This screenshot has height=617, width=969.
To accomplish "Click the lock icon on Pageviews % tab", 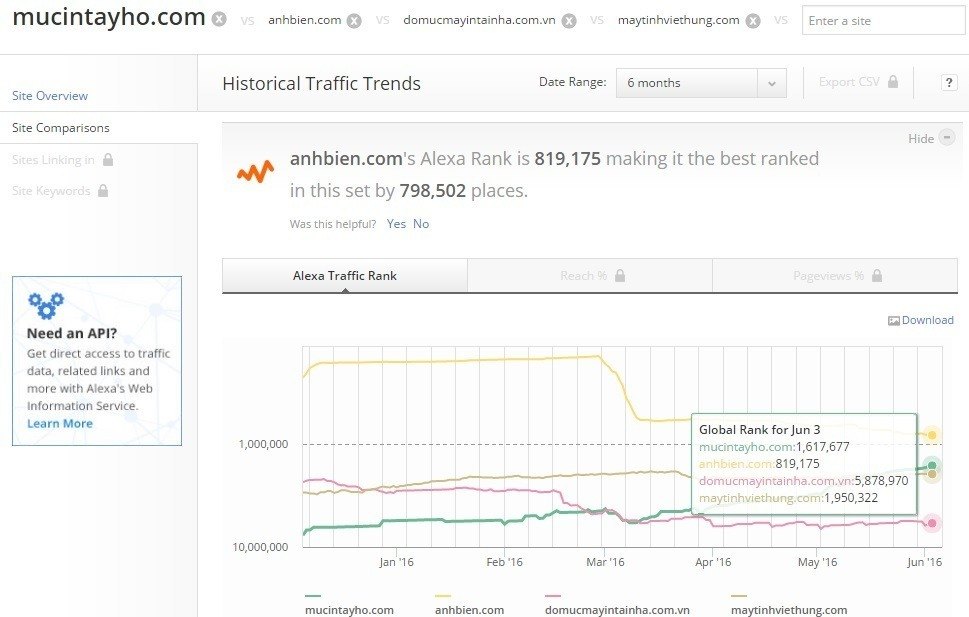I will 877,276.
